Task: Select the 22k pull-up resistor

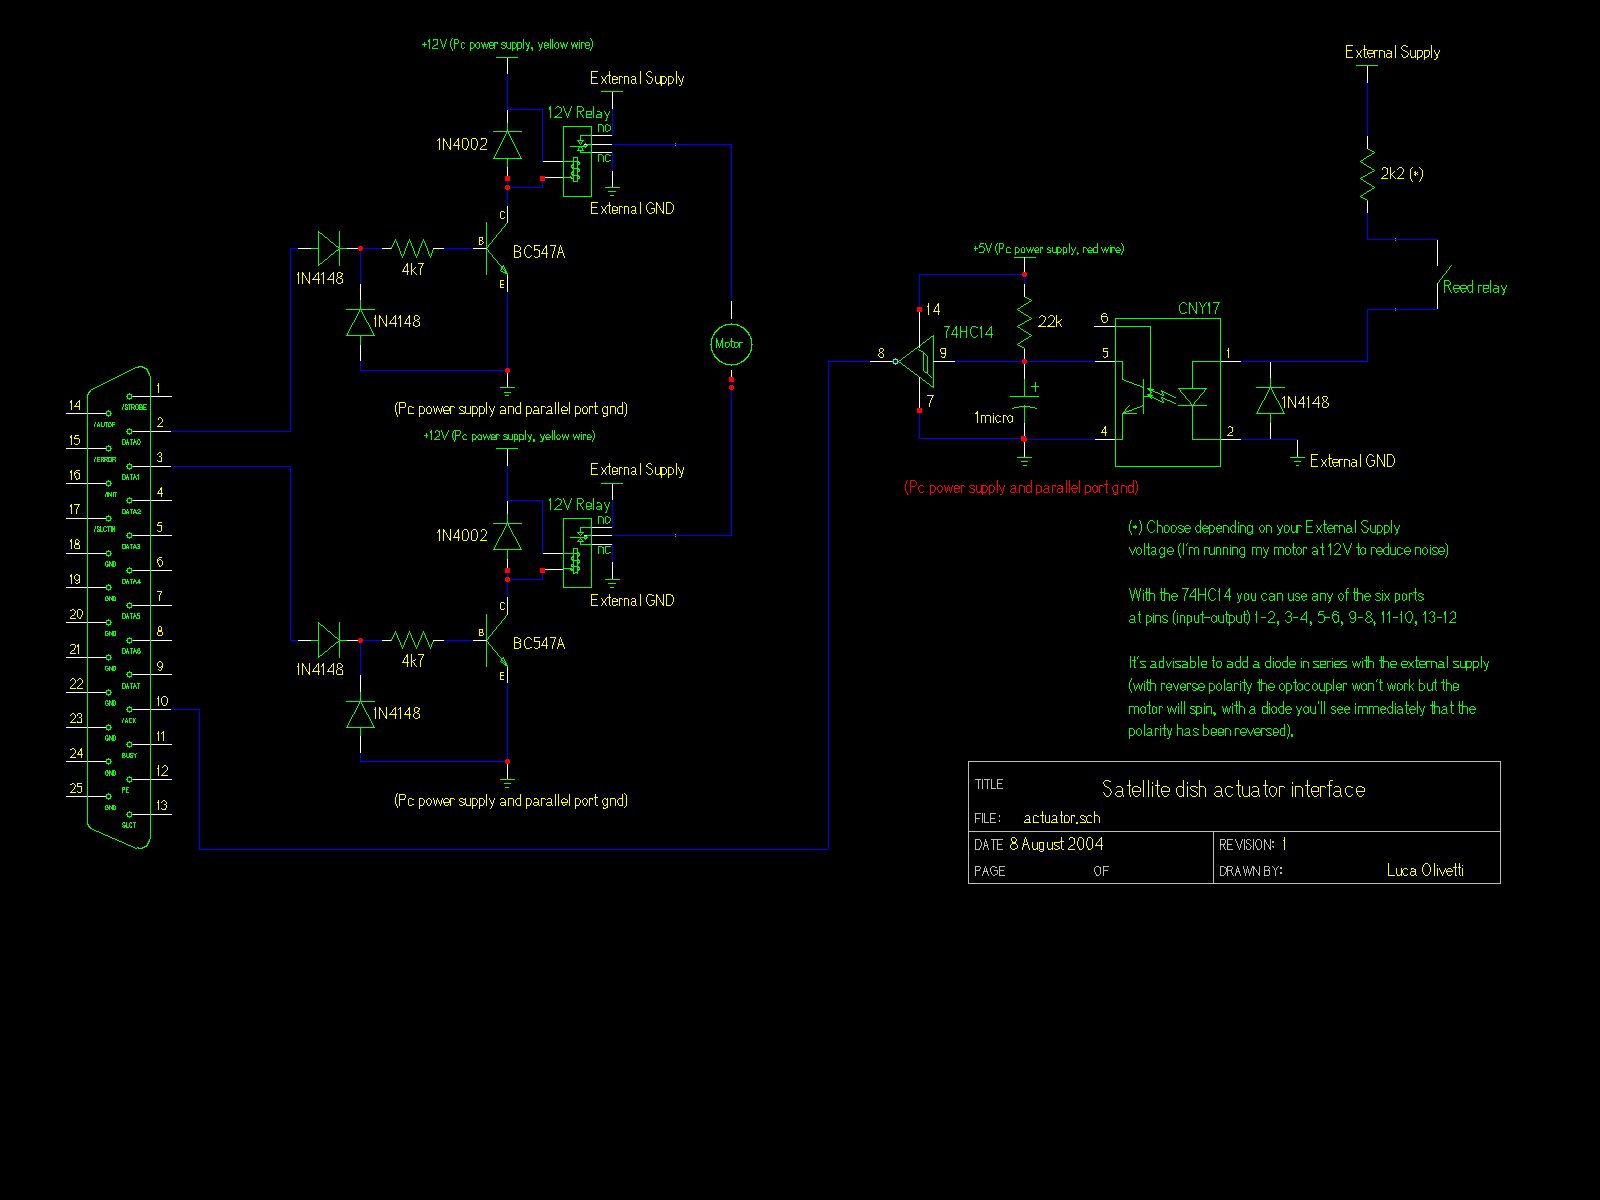Action: [x=1024, y=320]
